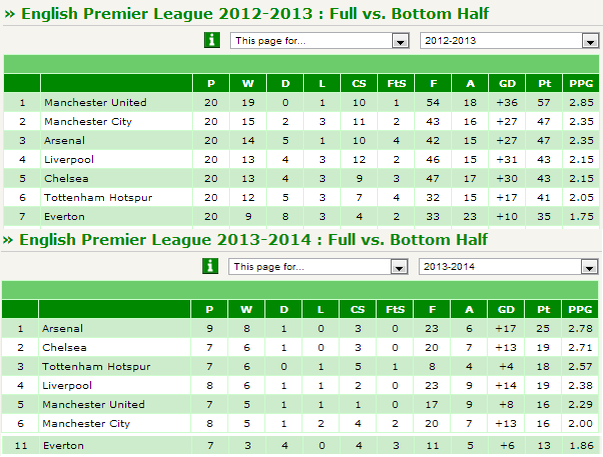Click Liverpool in the 2013-2014 table

pos(67,385)
